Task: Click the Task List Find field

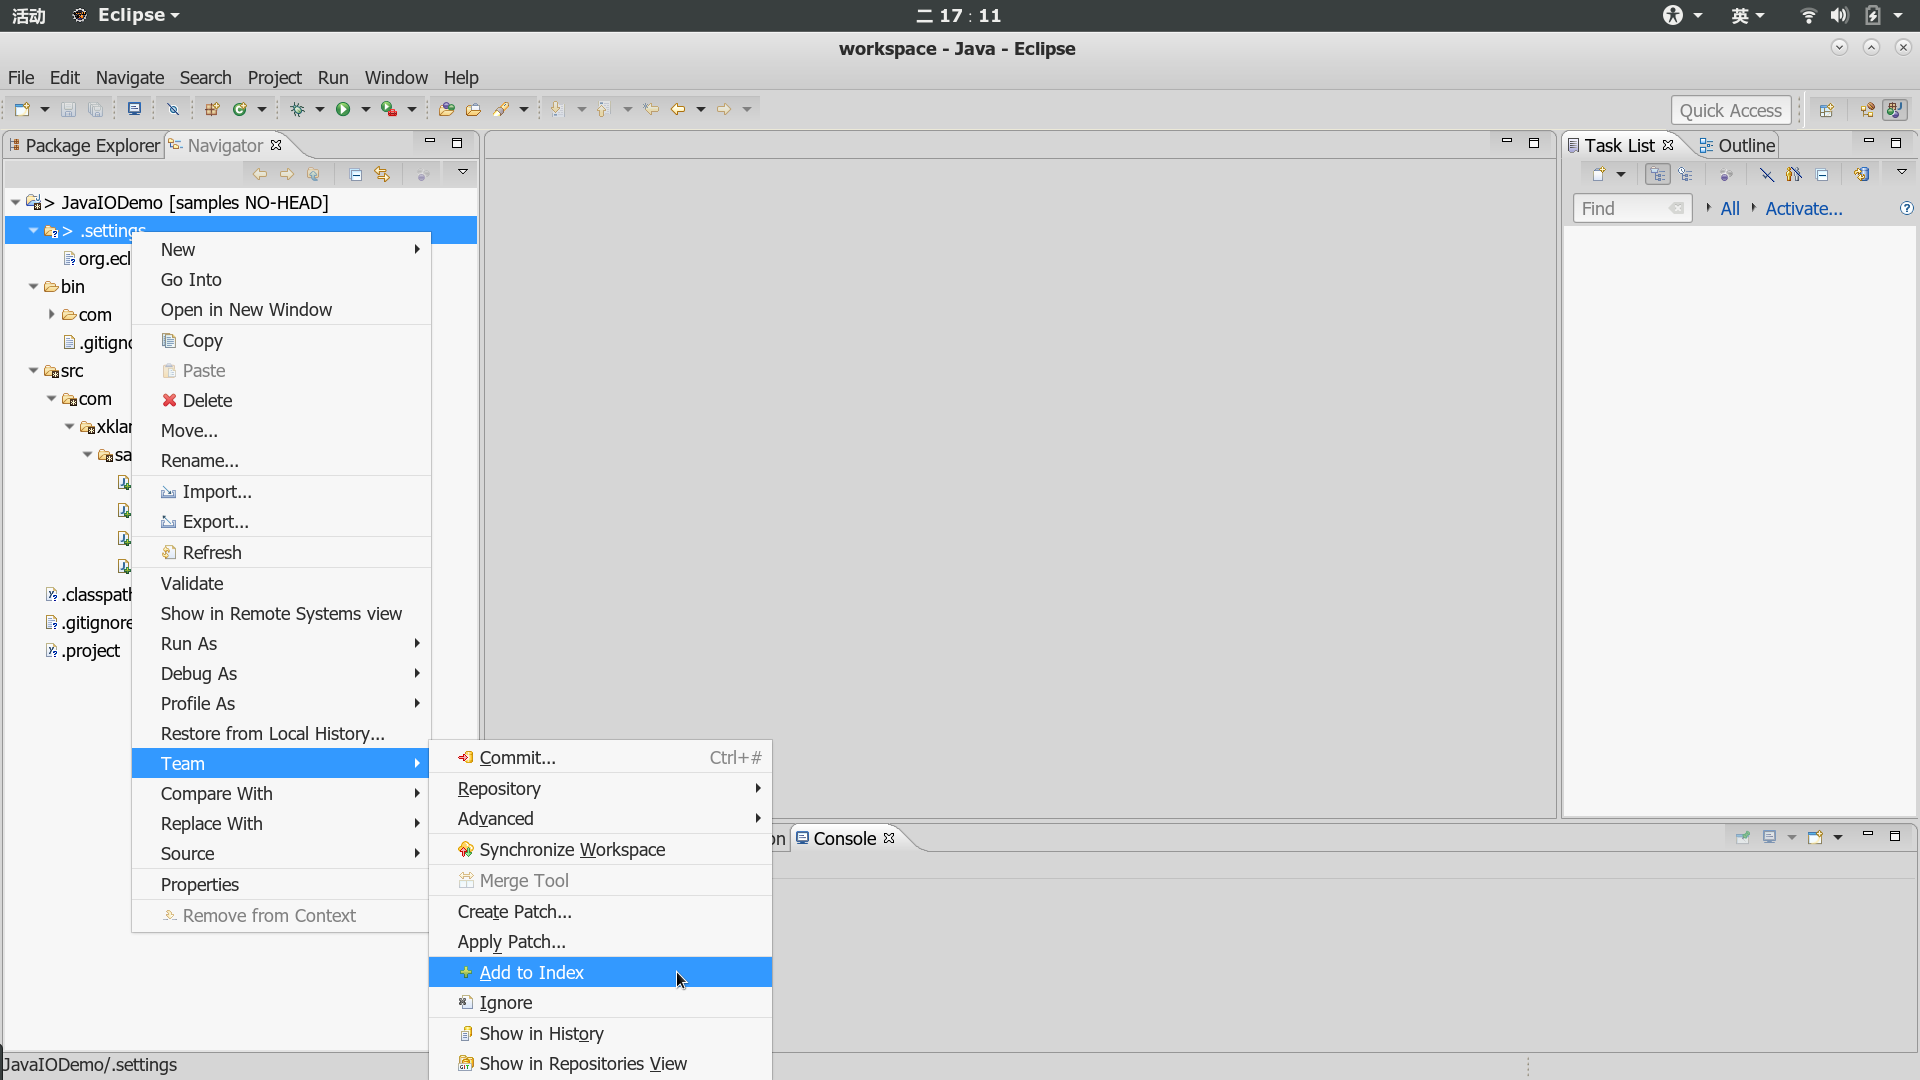Action: [1632, 208]
